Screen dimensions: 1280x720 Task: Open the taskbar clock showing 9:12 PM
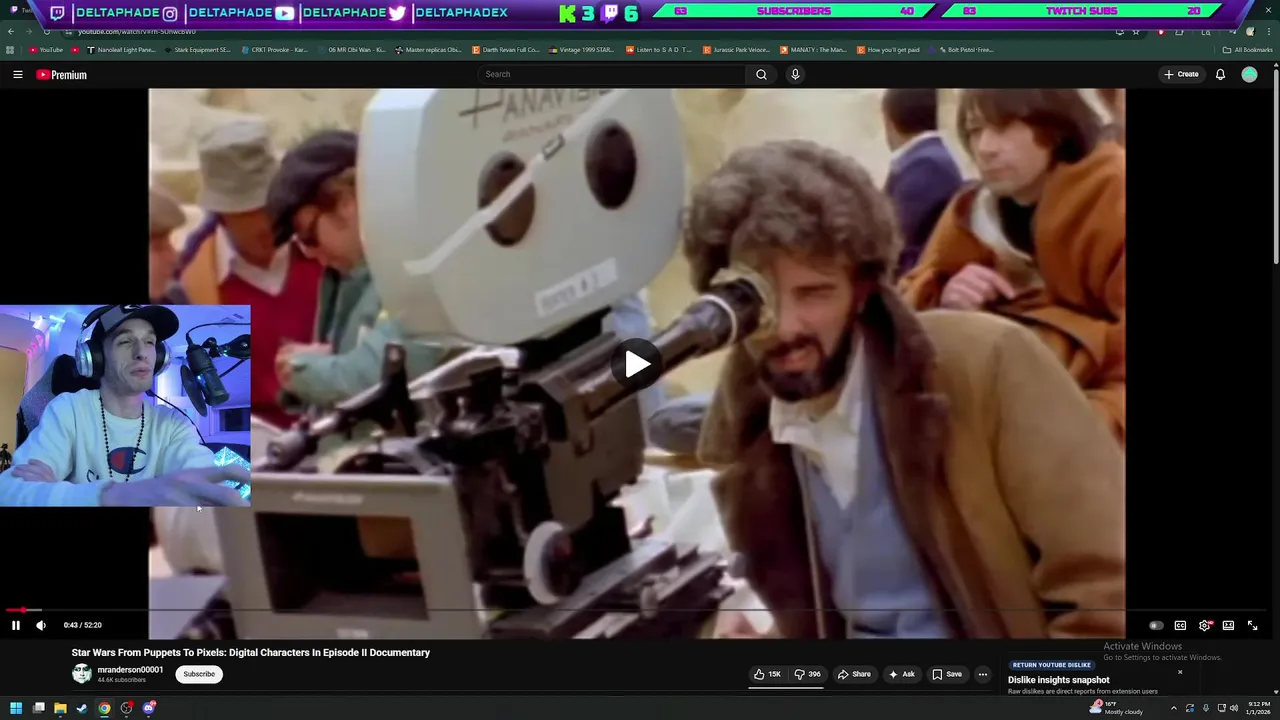pyautogui.click(x=1257, y=708)
